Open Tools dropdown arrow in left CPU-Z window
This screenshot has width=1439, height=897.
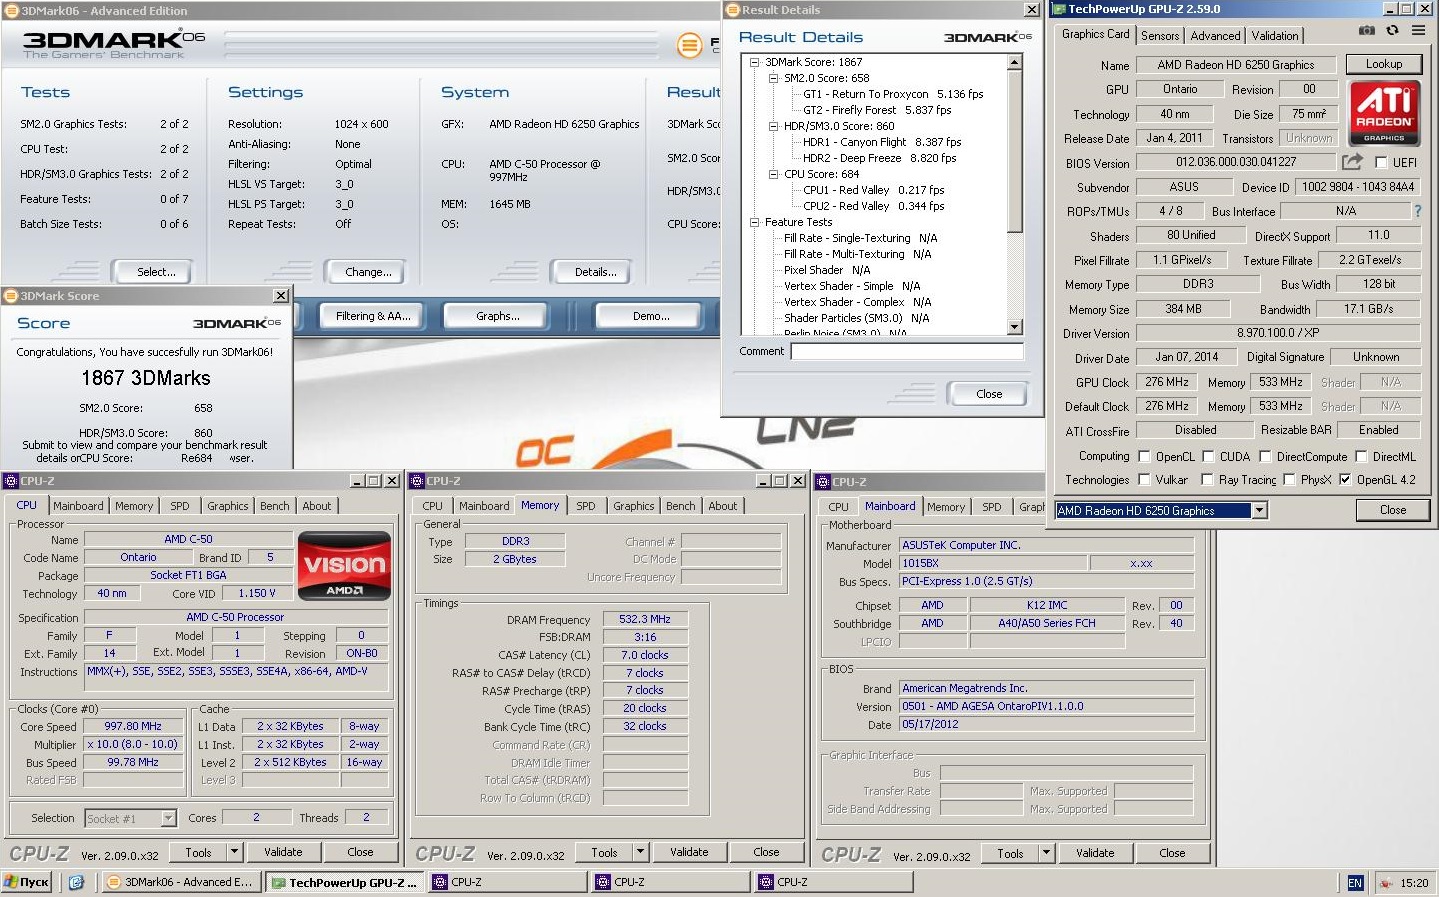(235, 852)
